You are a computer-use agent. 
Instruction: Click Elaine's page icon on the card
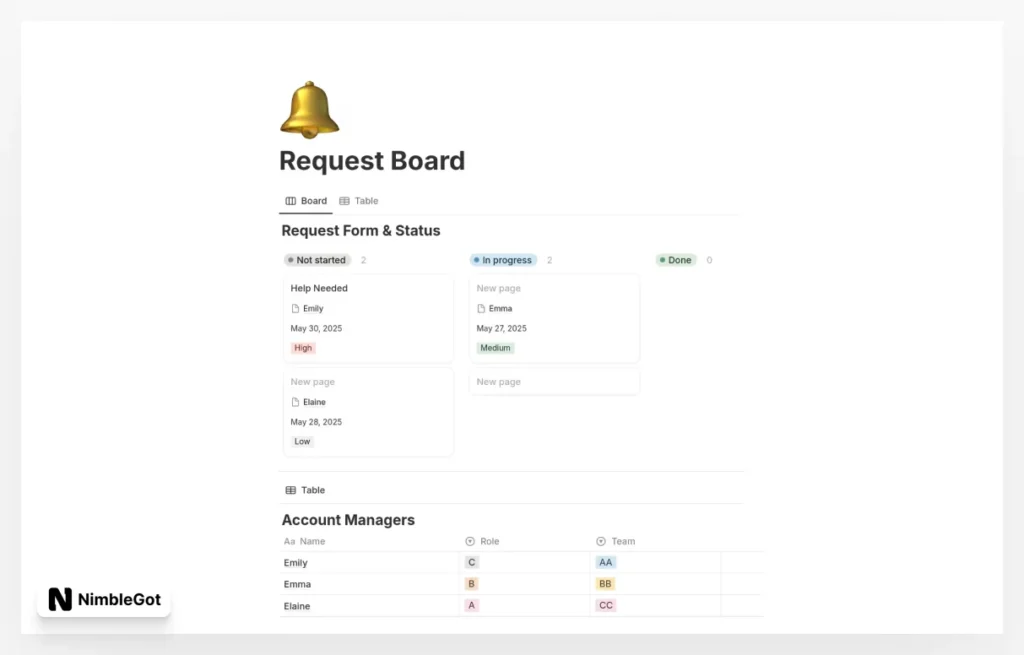pyautogui.click(x=295, y=402)
